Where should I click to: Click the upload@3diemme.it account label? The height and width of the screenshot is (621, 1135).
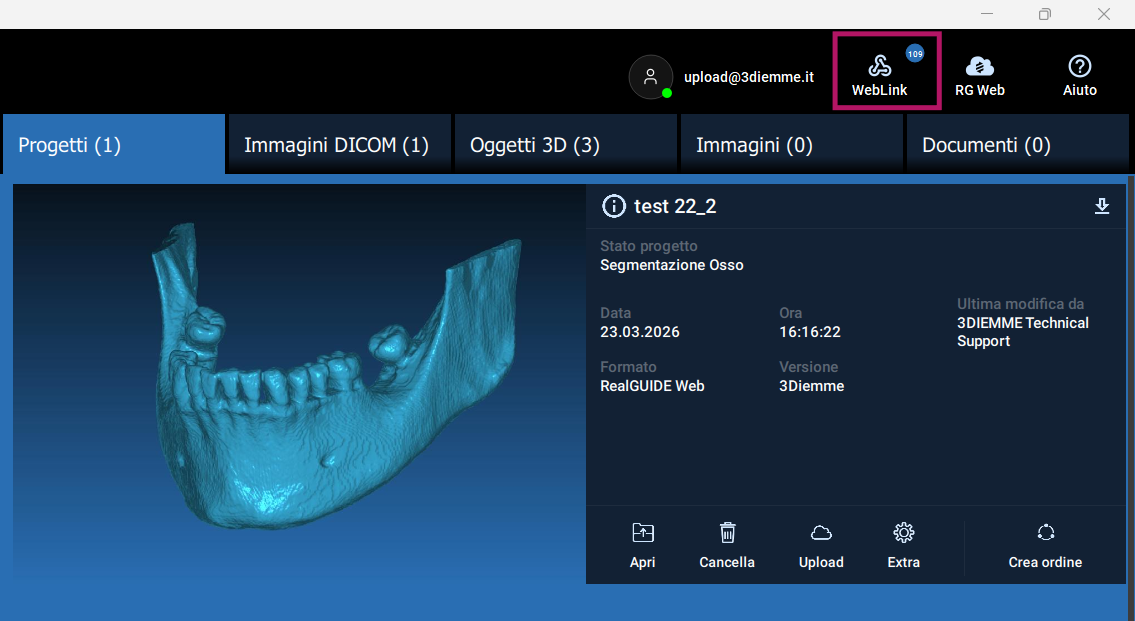[x=748, y=77]
